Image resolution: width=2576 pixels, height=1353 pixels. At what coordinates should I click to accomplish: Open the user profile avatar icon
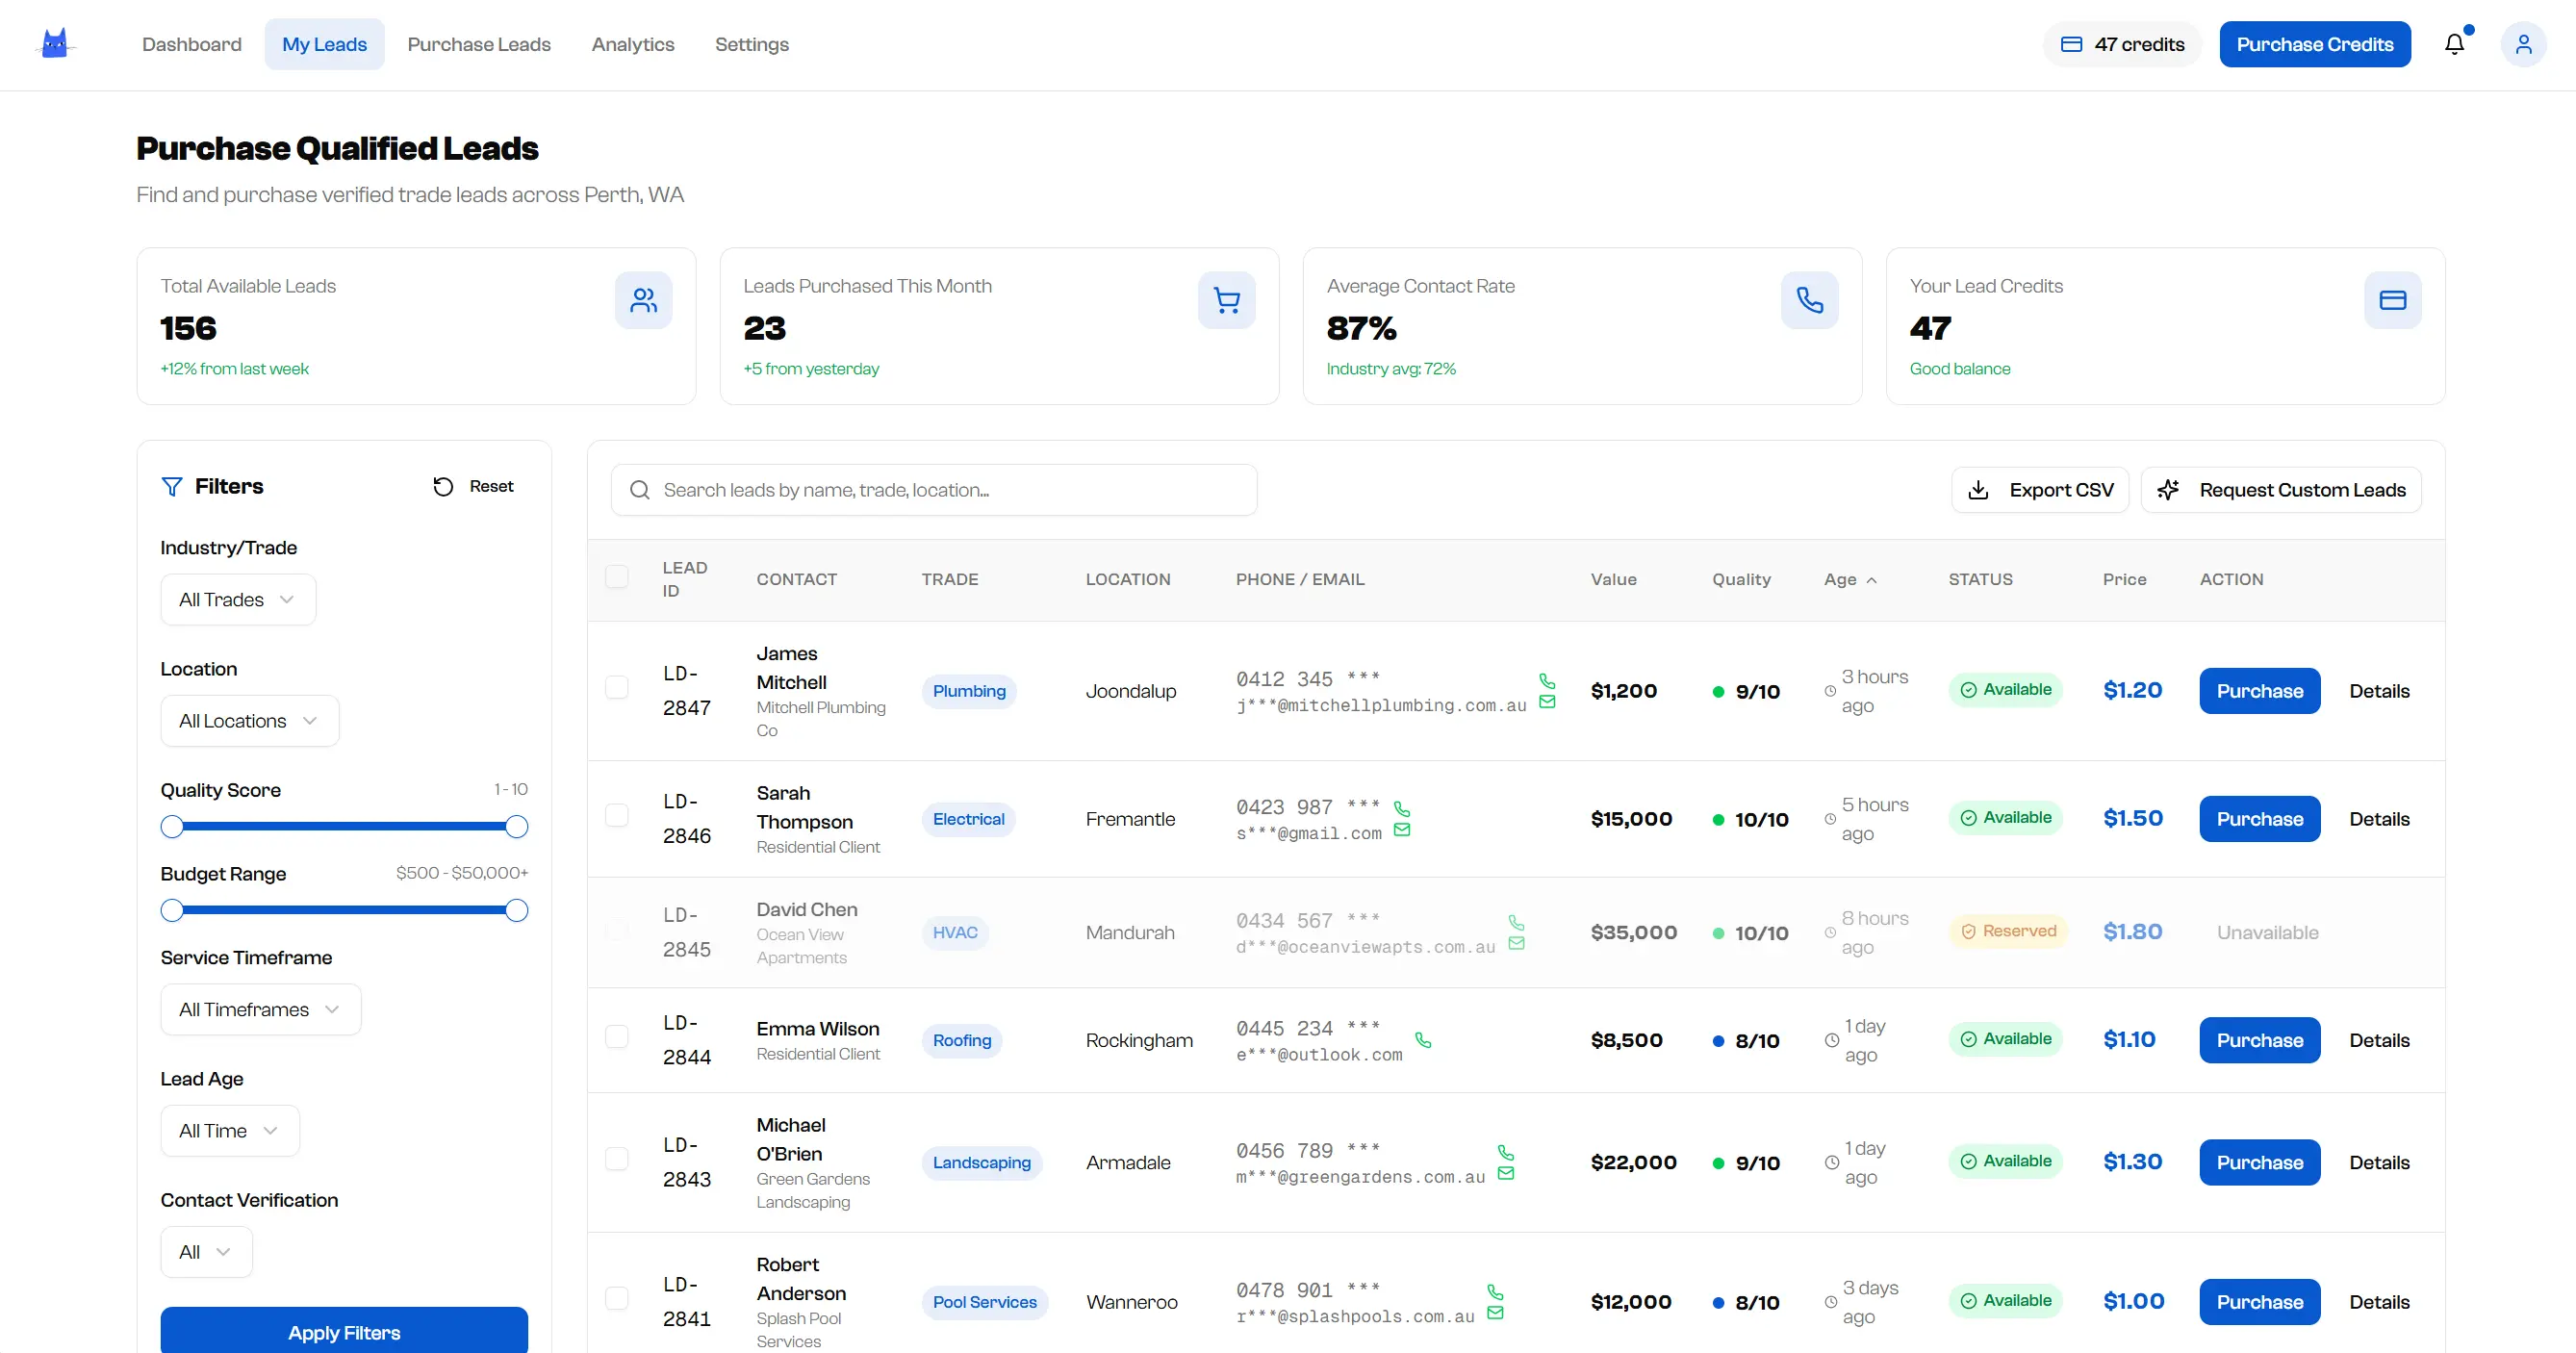(x=2523, y=44)
